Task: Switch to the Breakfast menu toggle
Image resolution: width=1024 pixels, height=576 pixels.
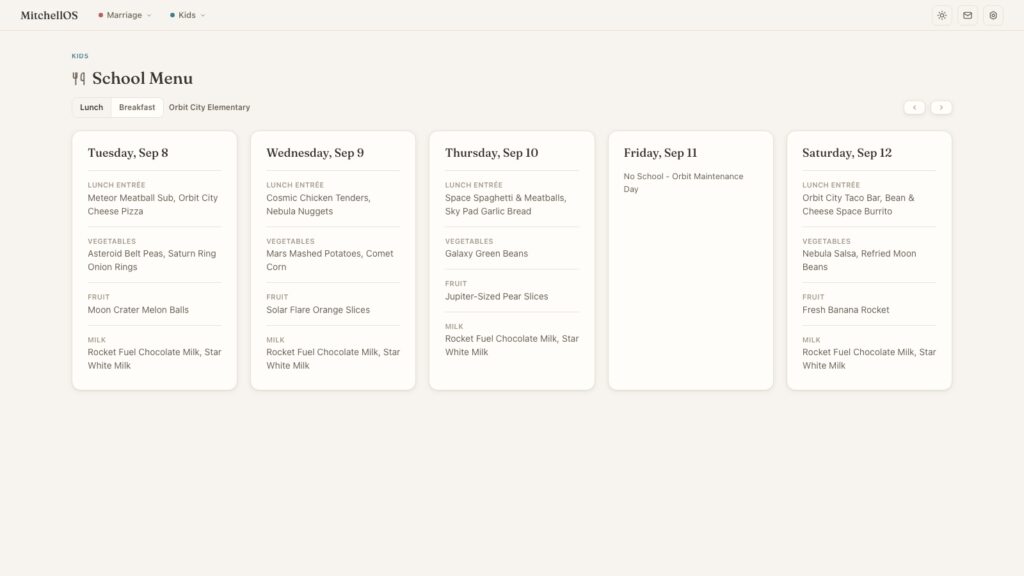Action: coord(137,107)
